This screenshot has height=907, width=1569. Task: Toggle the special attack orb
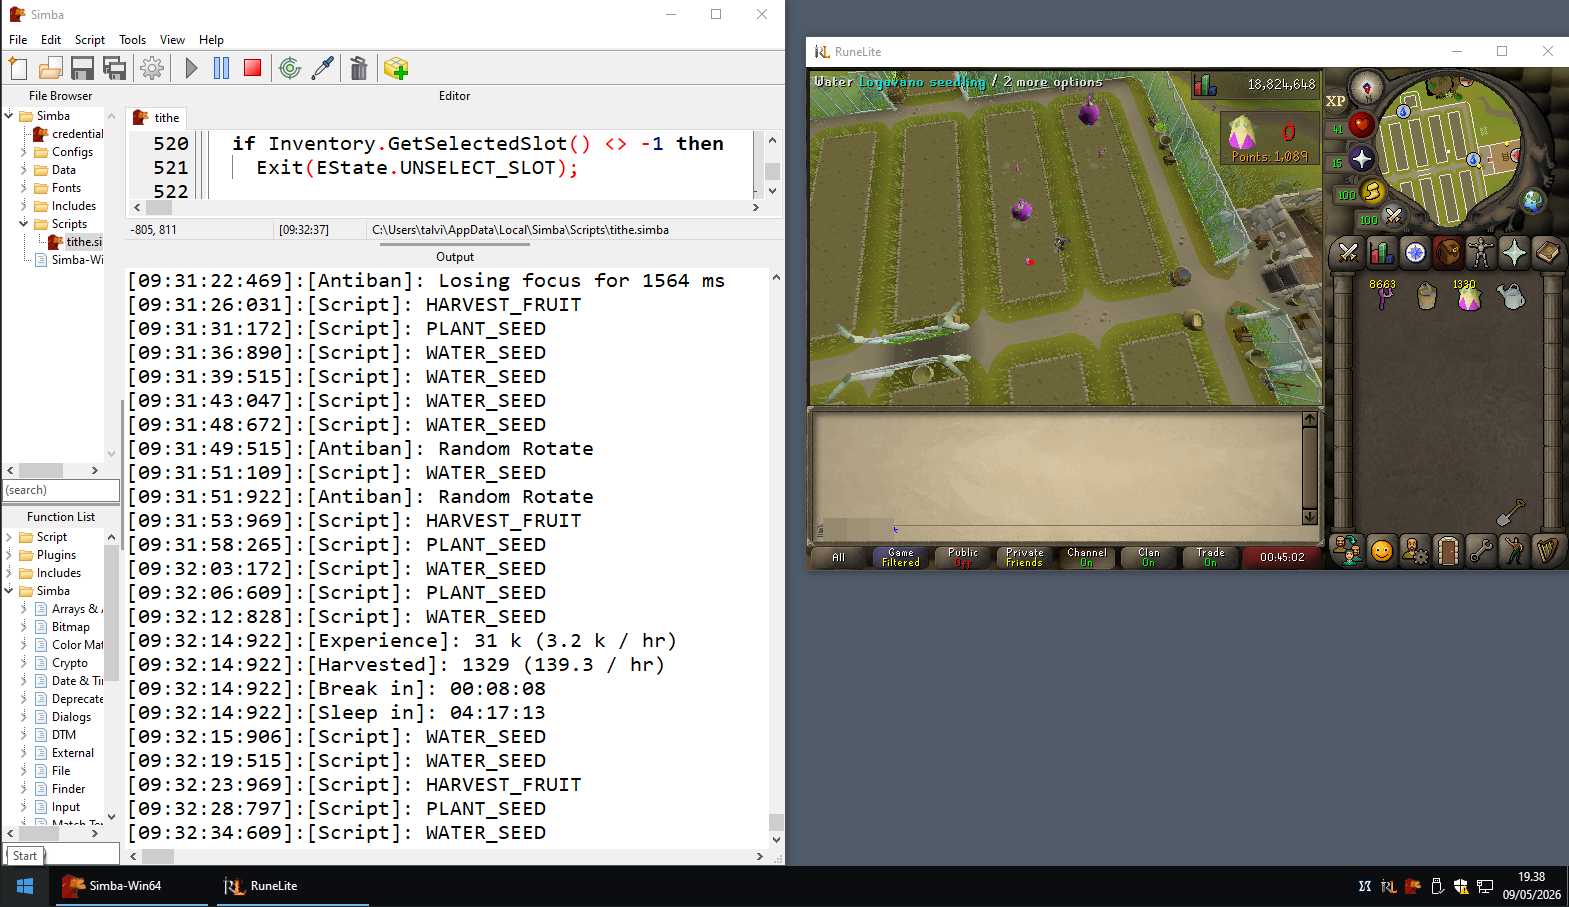tap(1394, 215)
